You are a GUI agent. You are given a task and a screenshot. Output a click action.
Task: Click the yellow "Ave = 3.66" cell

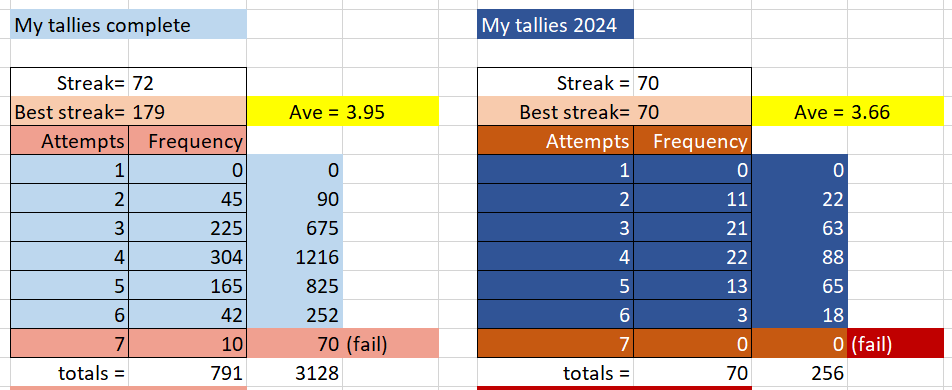(x=851, y=112)
